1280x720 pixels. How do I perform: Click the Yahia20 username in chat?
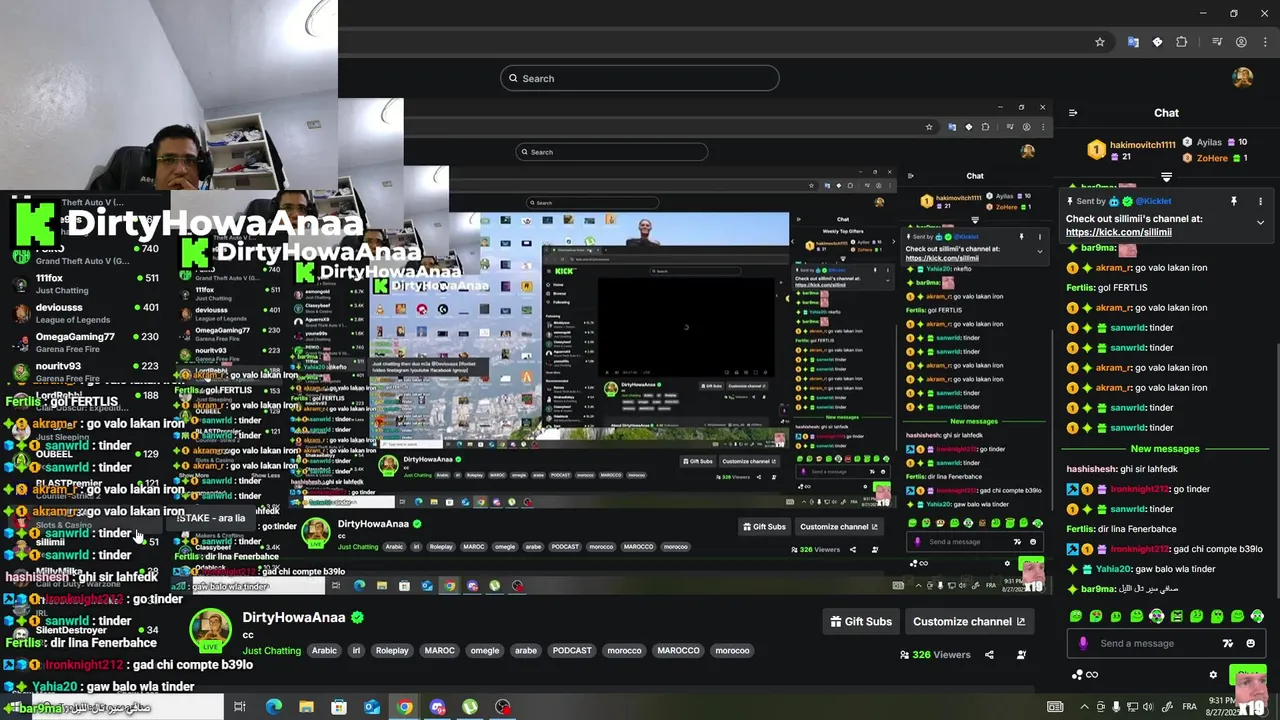[1113, 569]
